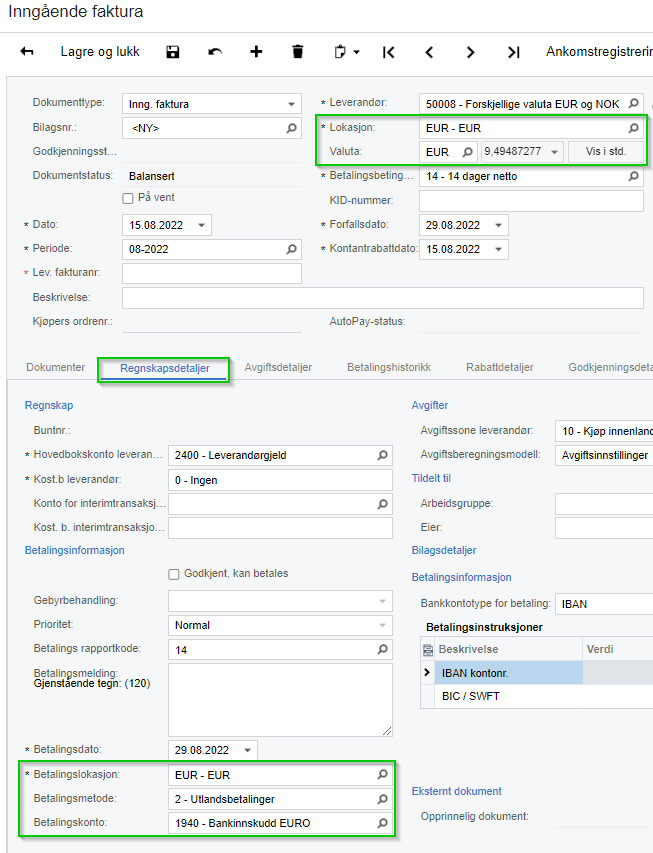653x853 pixels.
Task: Click the undo arrow icon
Action: click(x=215, y=52)
